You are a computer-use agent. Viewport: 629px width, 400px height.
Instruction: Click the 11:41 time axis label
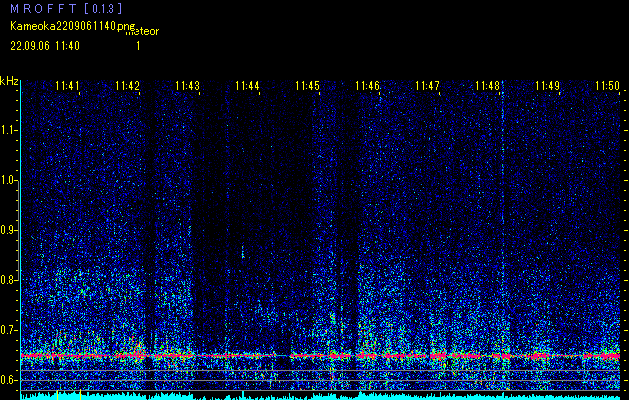pyautogui.click(x=67, y=85)
